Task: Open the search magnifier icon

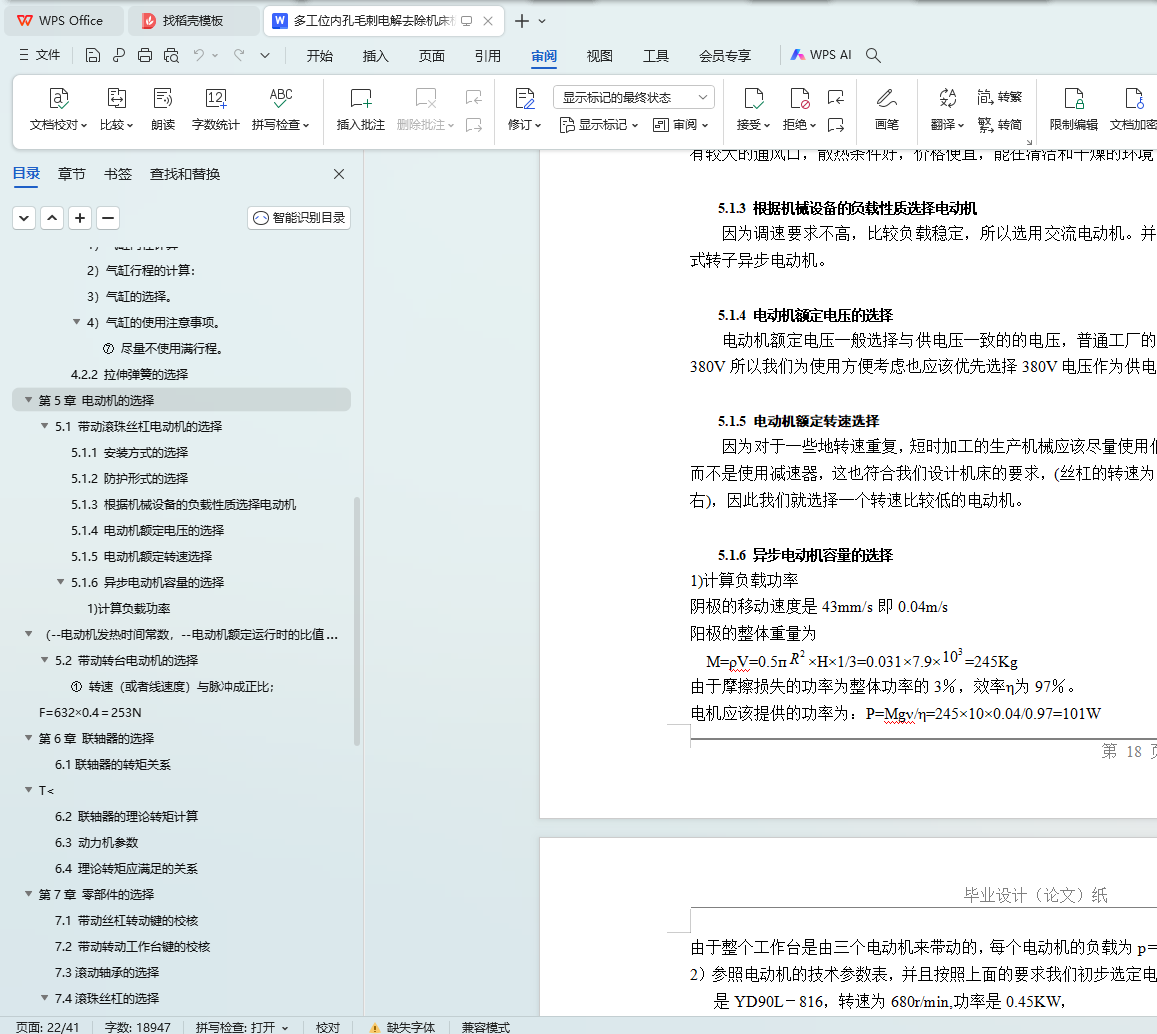Action: point(873,55)
